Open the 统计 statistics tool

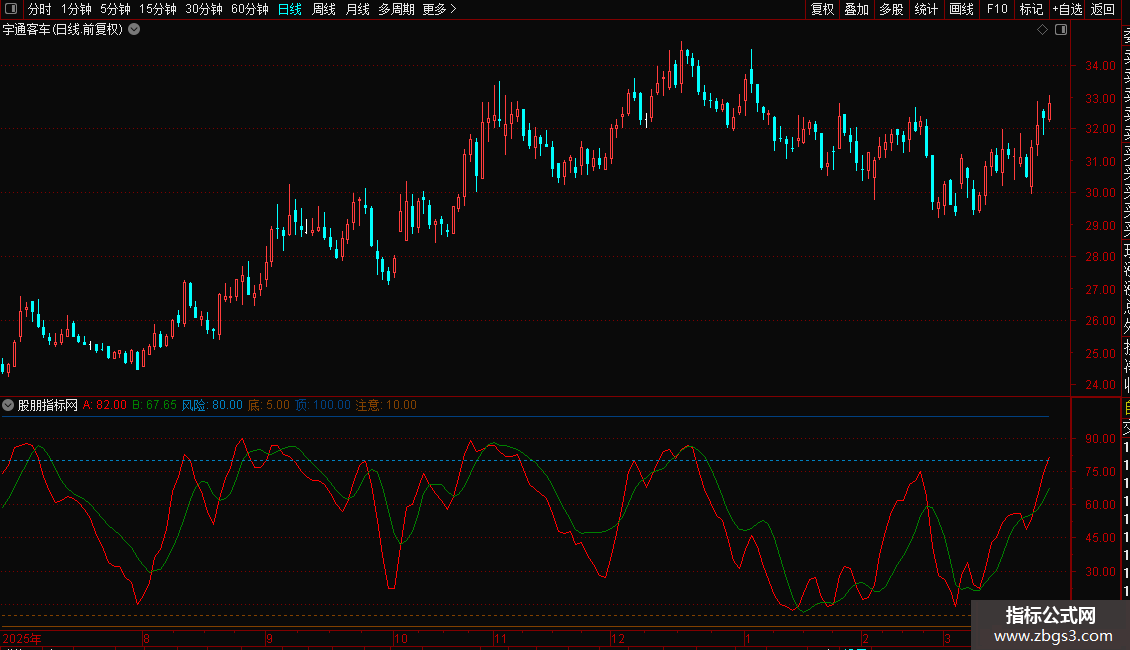[926, 9]
